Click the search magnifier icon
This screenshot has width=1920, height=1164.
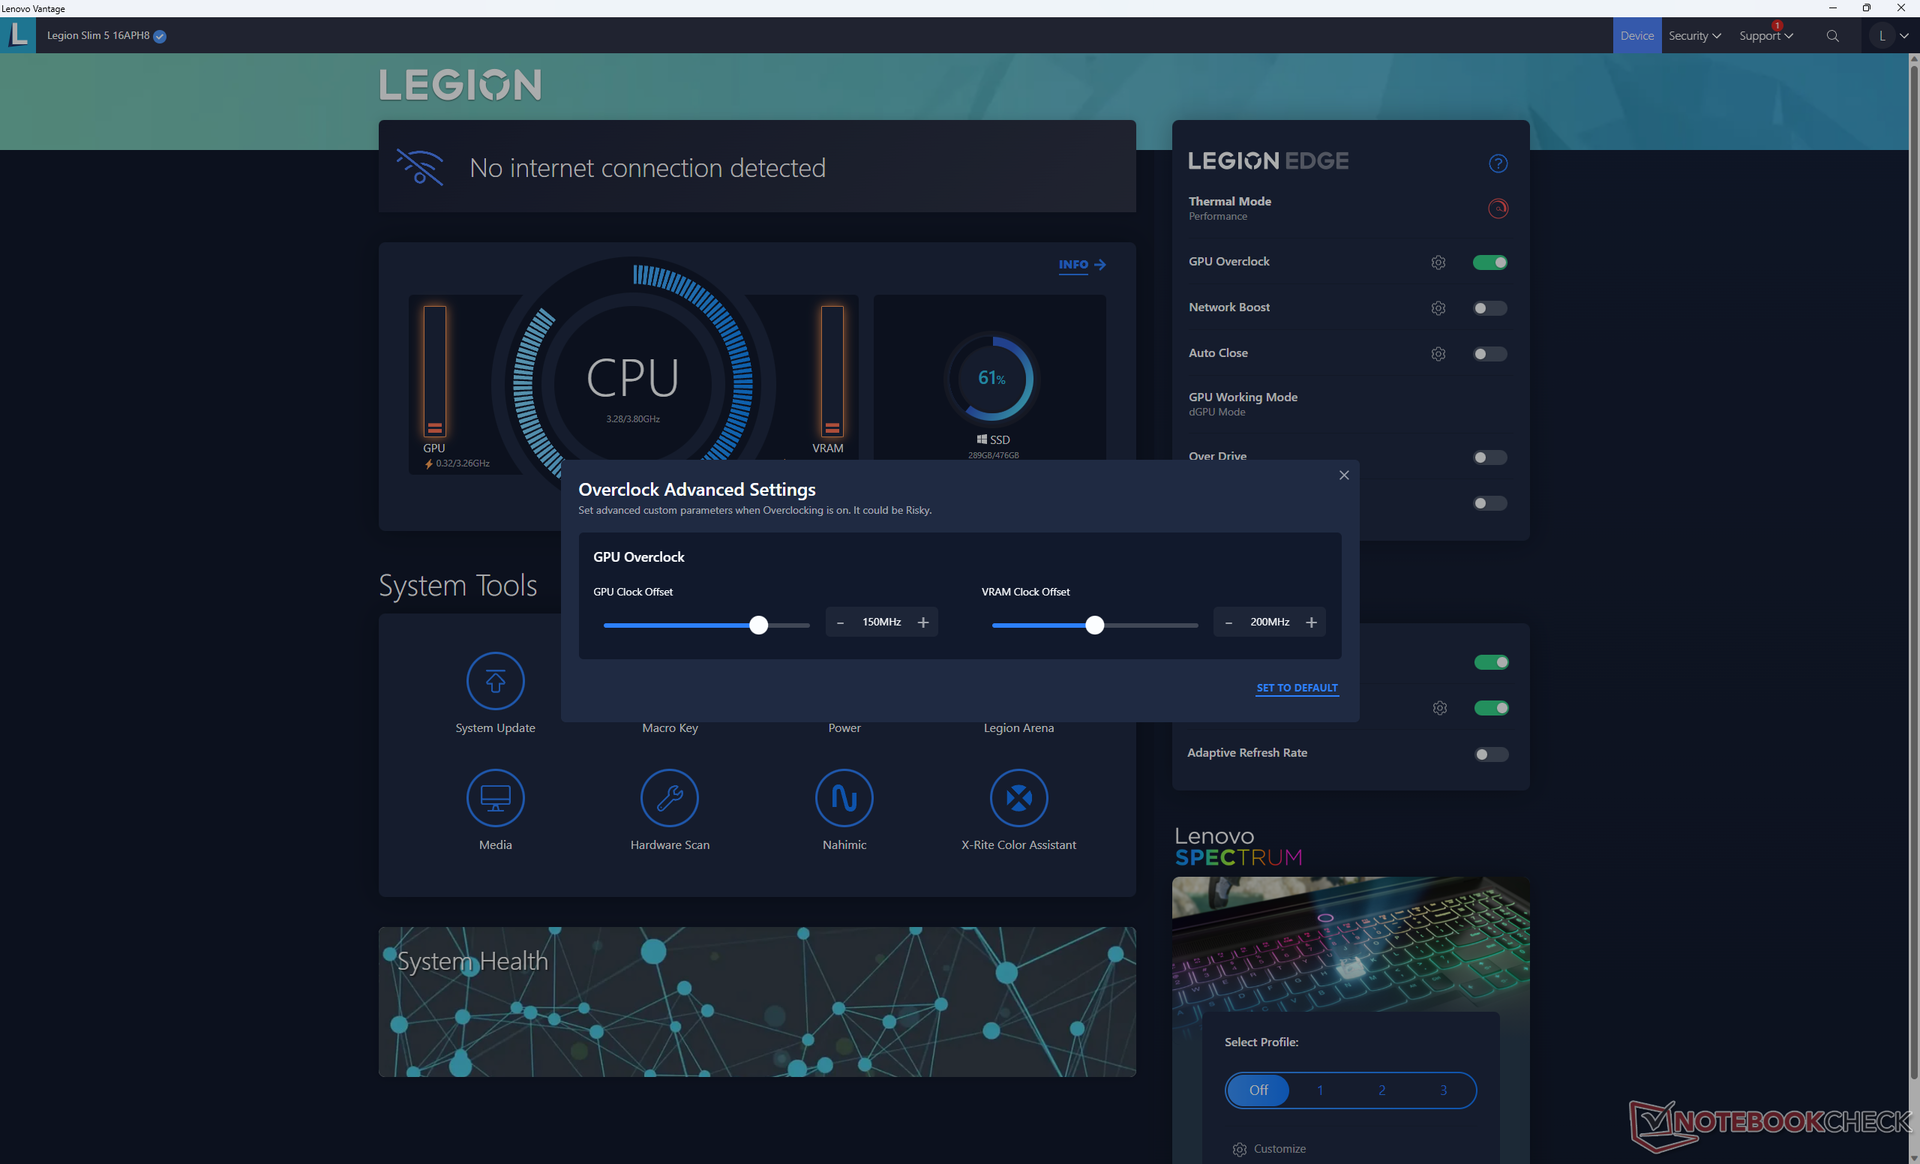click(1832, 36)
